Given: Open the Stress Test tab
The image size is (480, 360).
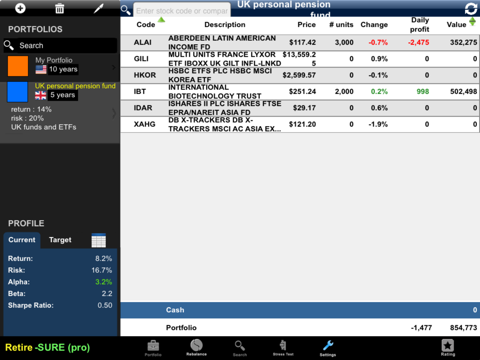Looking at the screenshot, I should click(283, 348).
